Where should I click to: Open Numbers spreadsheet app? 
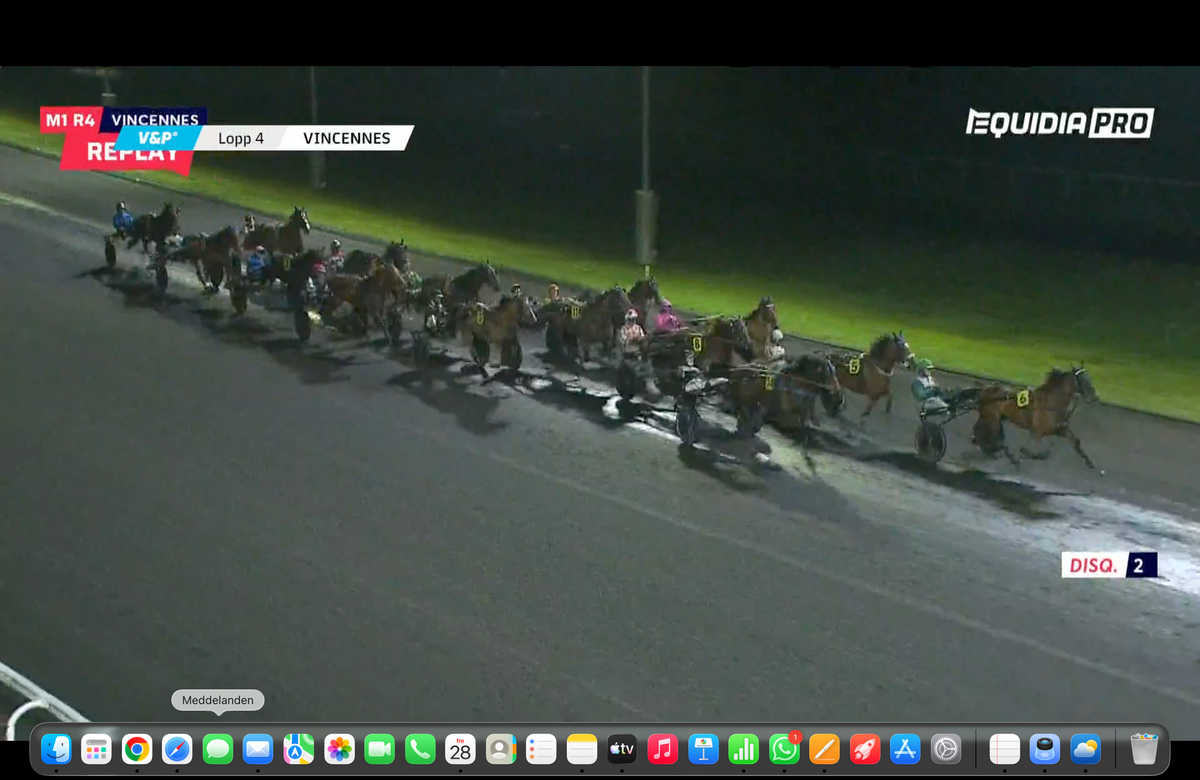743,748
